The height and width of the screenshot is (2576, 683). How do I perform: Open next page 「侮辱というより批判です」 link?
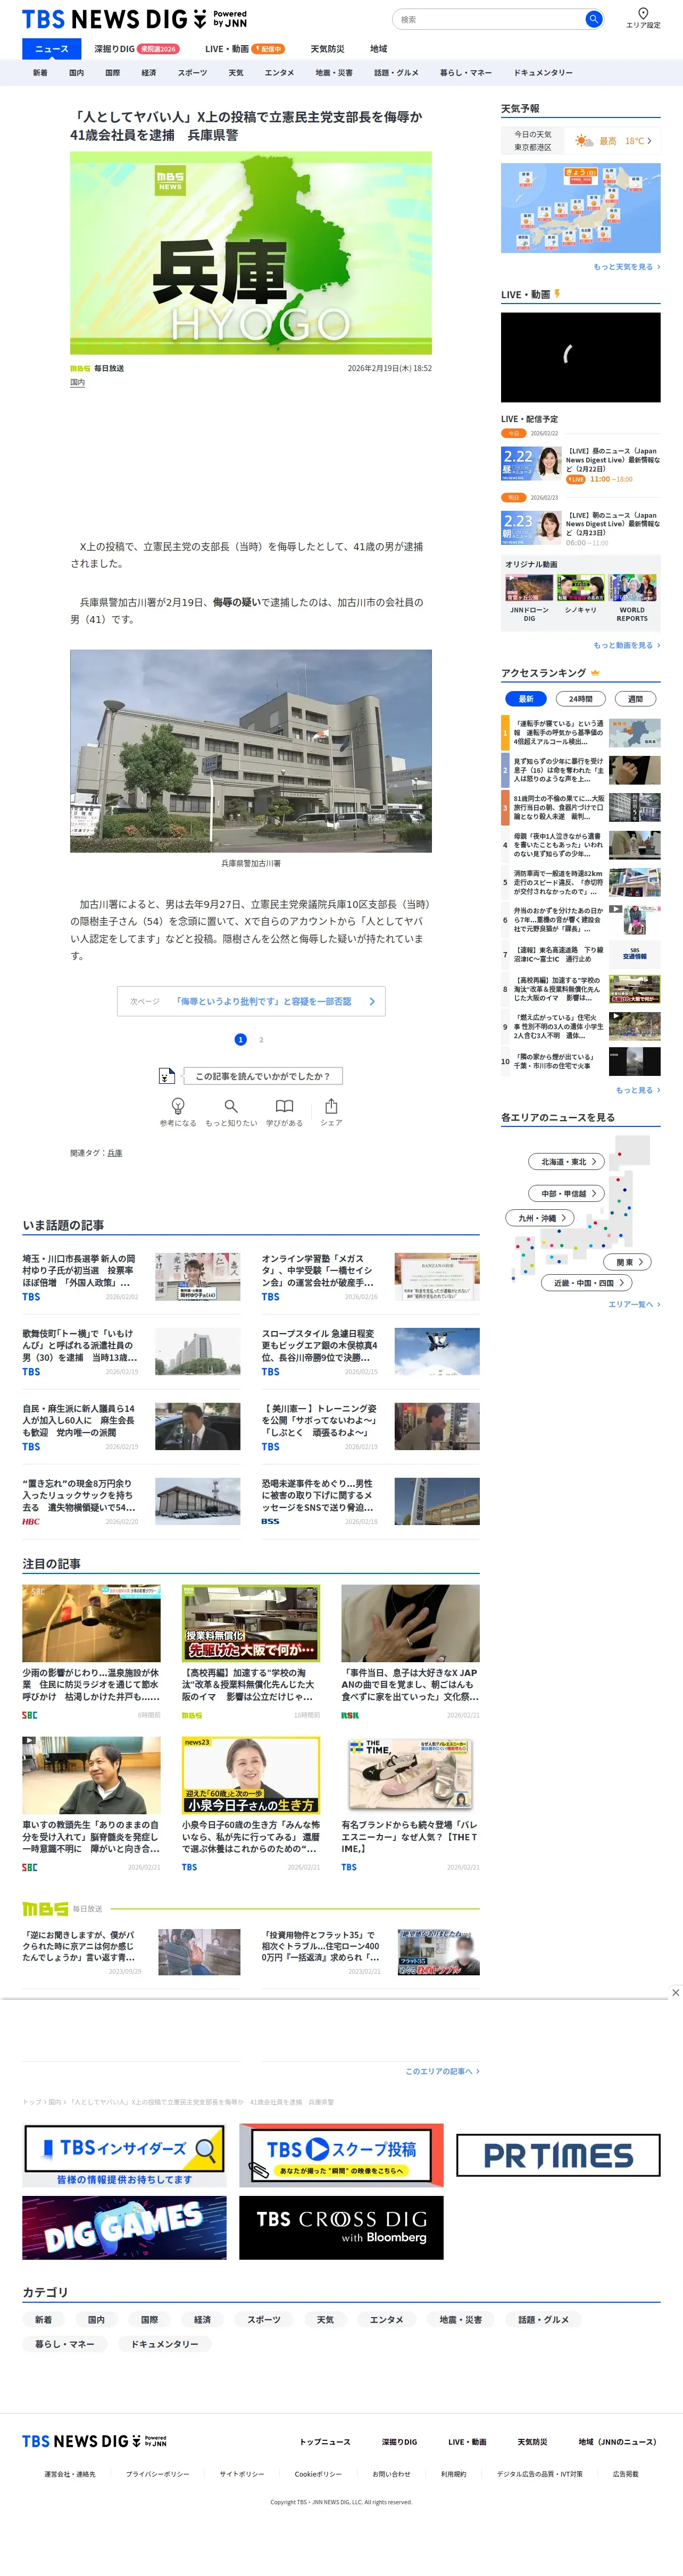[251, 1001]
